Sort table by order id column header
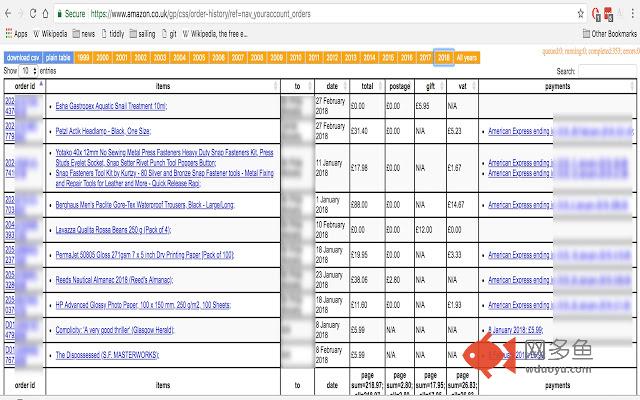 [25, 86]
